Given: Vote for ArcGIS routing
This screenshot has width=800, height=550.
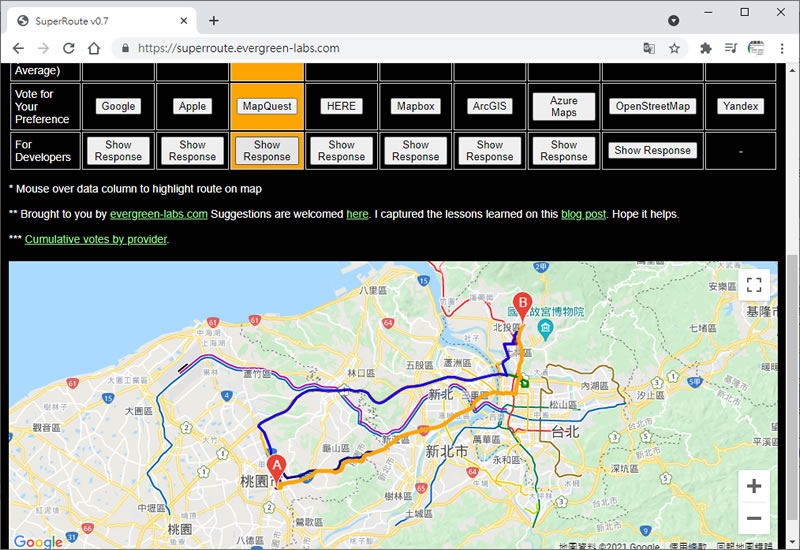Looking at the screenshot, I should pyautogui.click(x=490, y=106).
